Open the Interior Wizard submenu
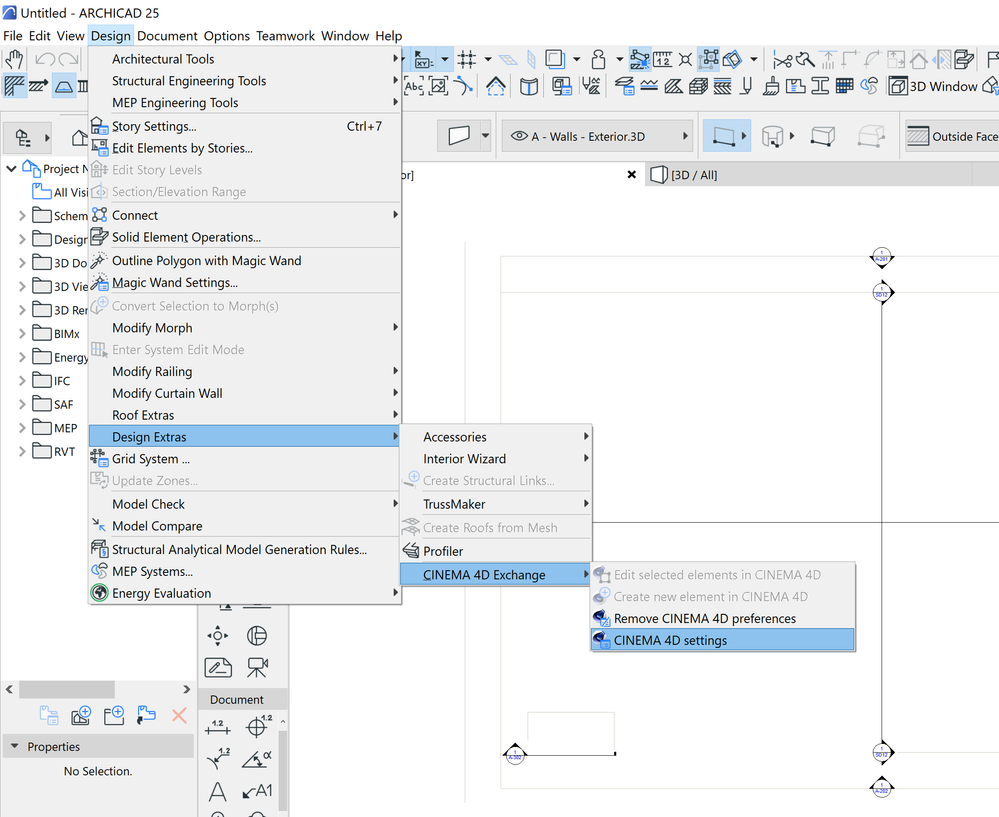 tap(496, 458)
